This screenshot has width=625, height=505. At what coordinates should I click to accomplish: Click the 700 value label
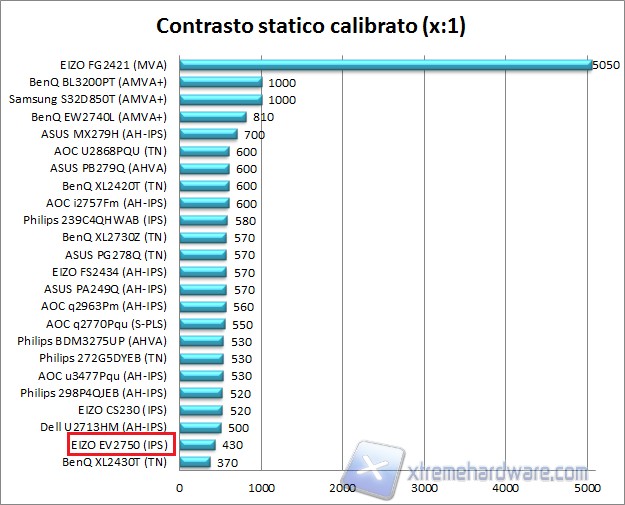pos(254,134)
